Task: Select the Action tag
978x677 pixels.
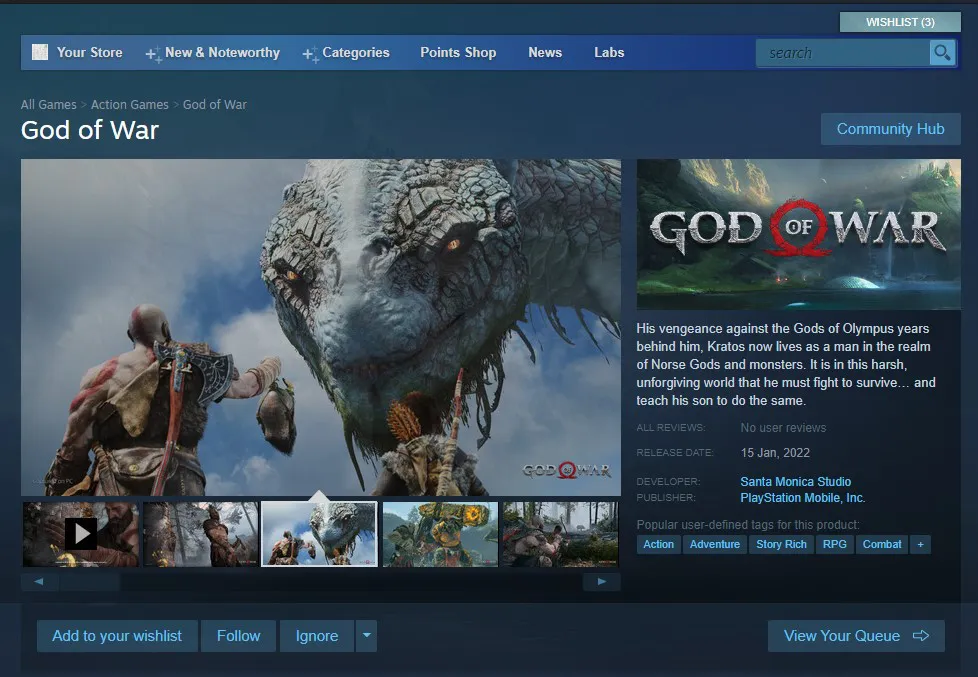Action: point(658,544)
